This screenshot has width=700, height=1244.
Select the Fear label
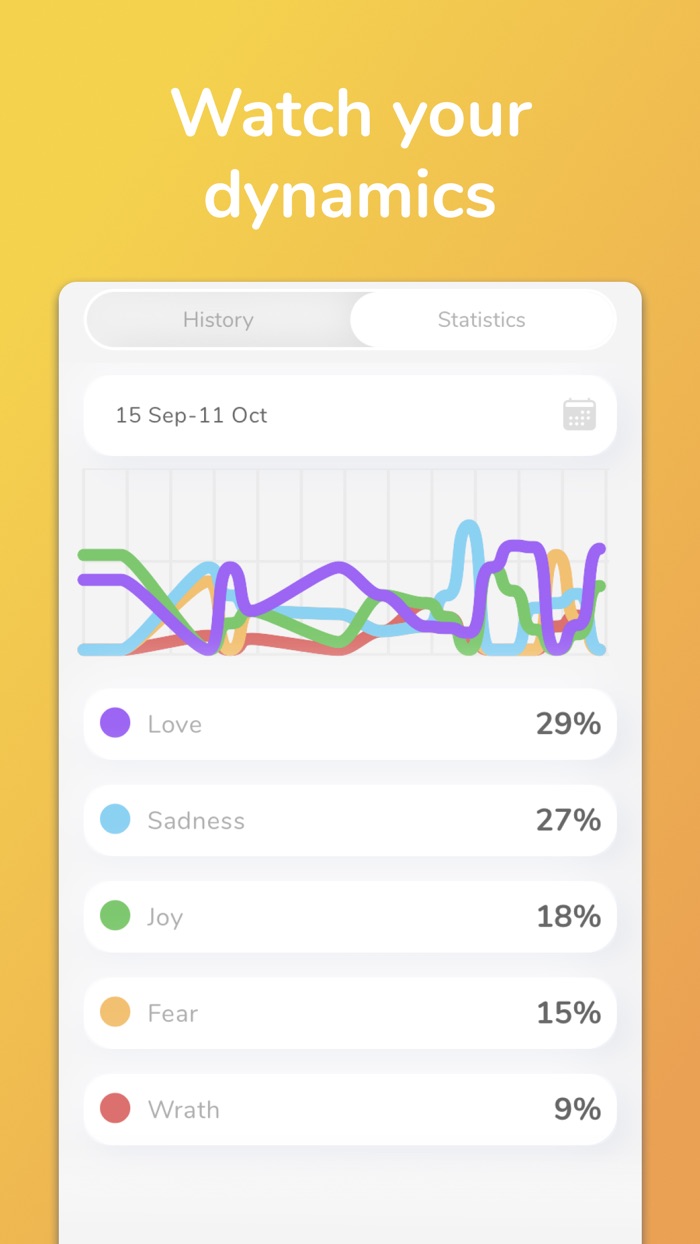click(x=173, y=1013)
